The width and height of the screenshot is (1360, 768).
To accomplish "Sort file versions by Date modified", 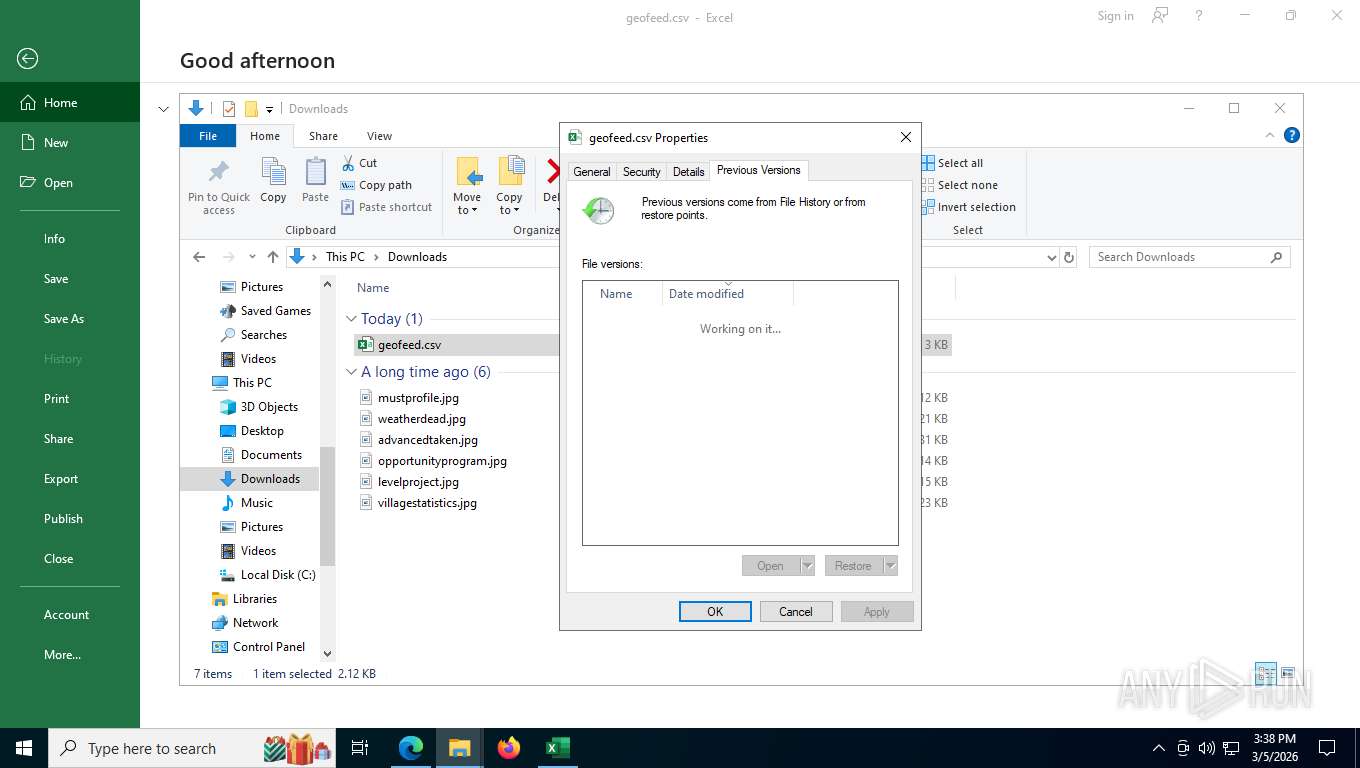I will [x=727, y=293].
